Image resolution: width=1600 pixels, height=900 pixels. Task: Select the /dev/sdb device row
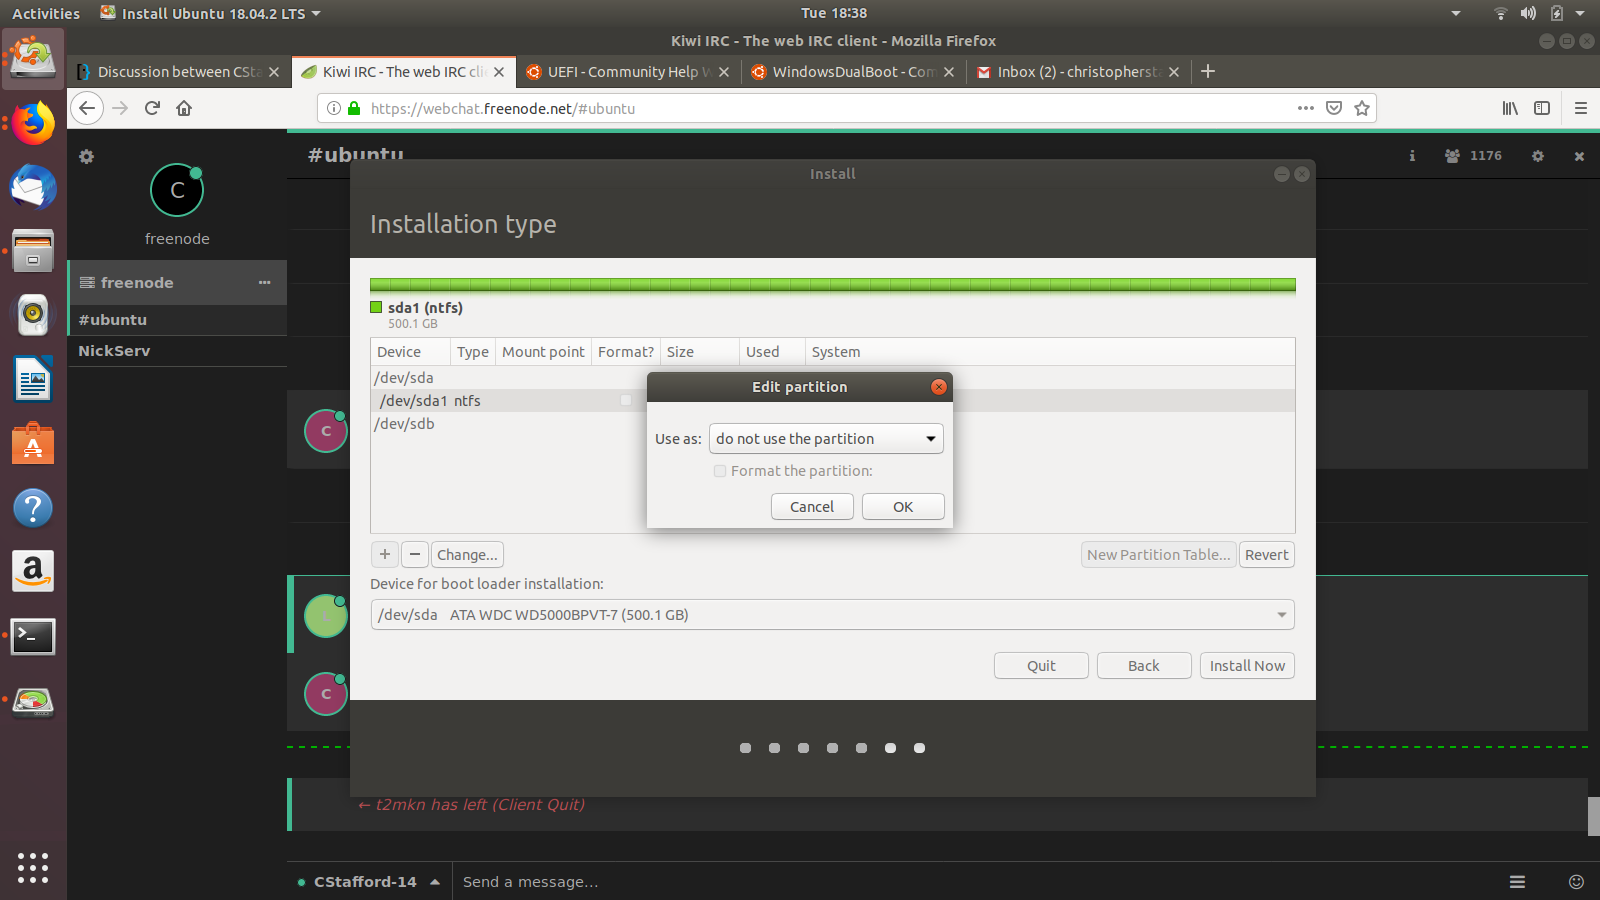coord(832,424)
